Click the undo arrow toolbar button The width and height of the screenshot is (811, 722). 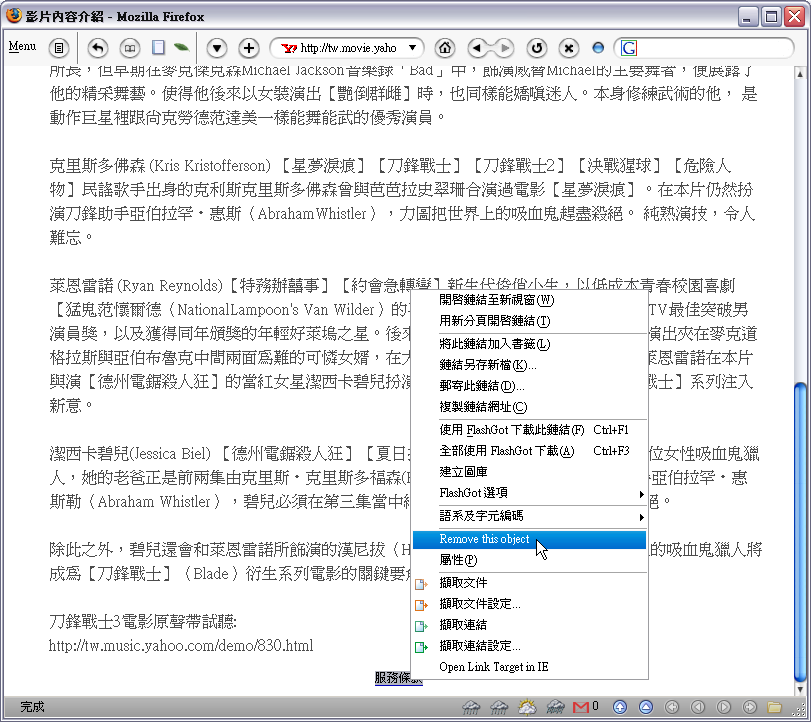(x=97, y=48)
